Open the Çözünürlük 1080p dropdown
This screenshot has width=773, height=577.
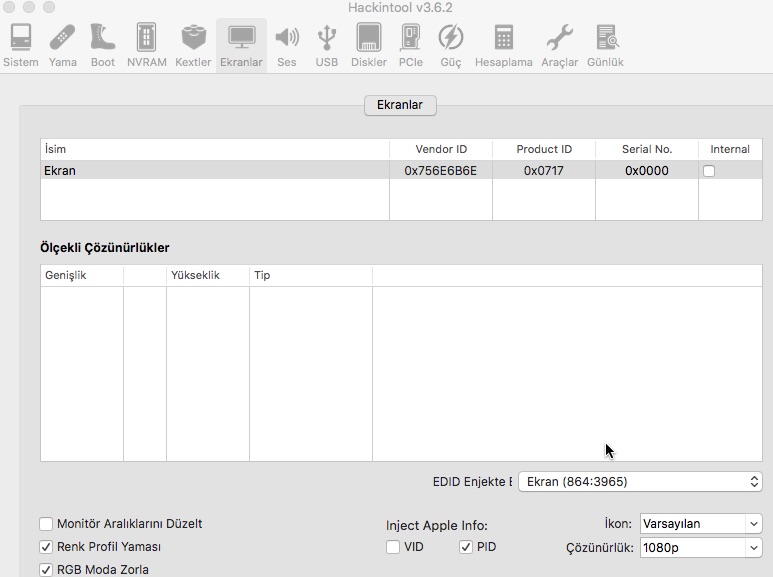[x=700, y=548]
